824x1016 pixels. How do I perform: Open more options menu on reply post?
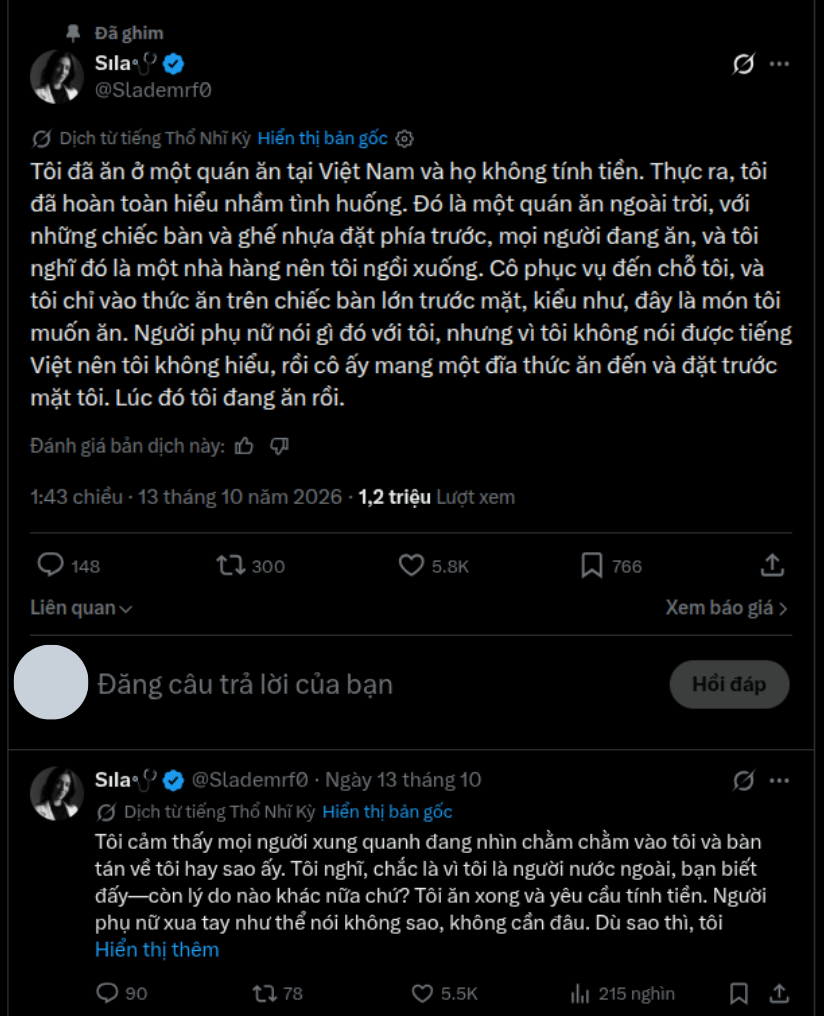click(x=779, y=780)
